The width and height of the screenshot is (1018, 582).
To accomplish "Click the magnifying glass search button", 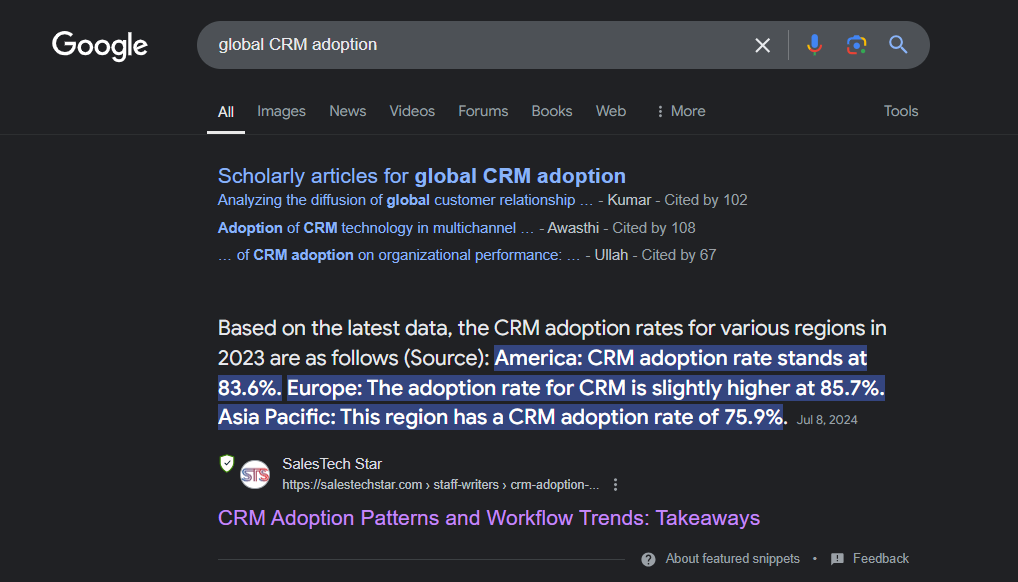I will point(898,44).
